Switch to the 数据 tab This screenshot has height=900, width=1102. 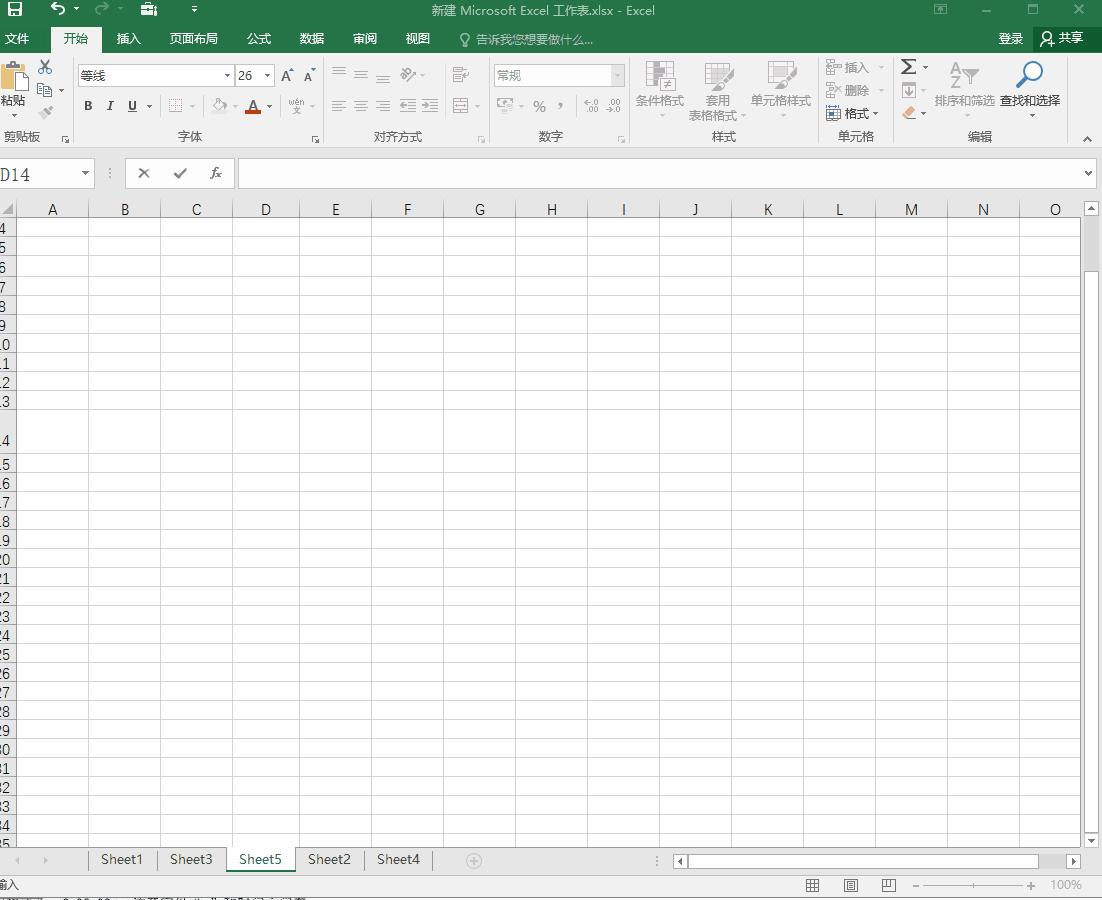point(311,39)
